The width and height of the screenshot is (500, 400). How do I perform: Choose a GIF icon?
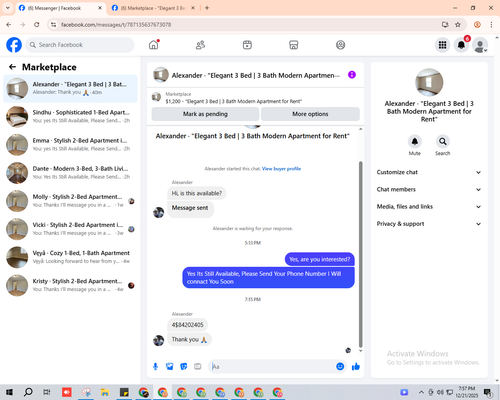(x=198, y=367)
